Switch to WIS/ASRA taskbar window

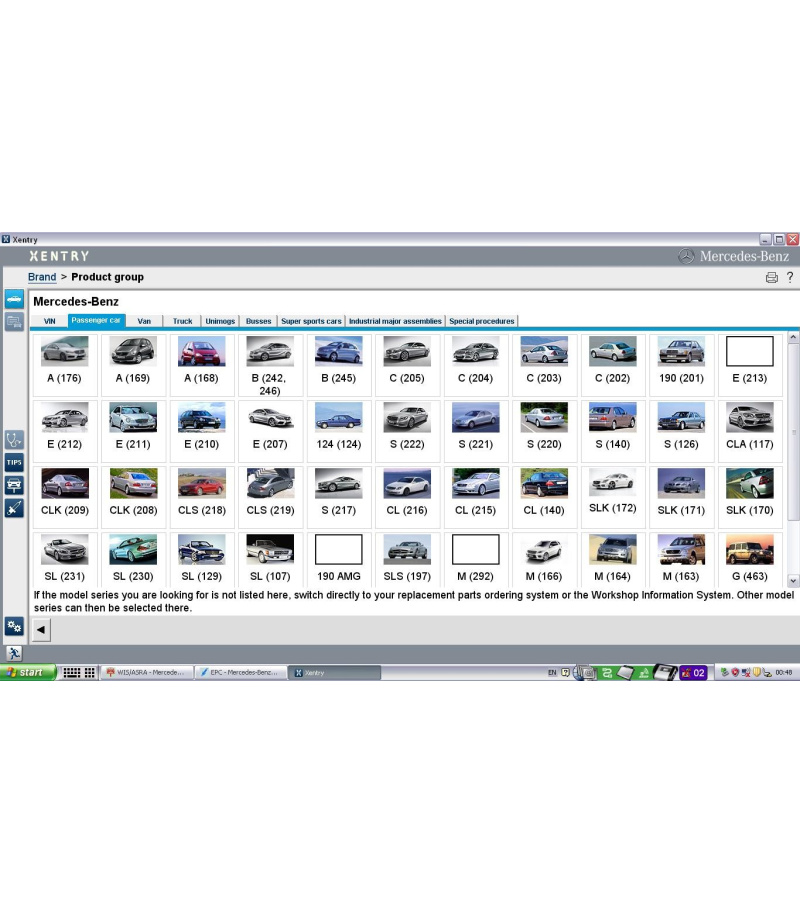(146, 673)
